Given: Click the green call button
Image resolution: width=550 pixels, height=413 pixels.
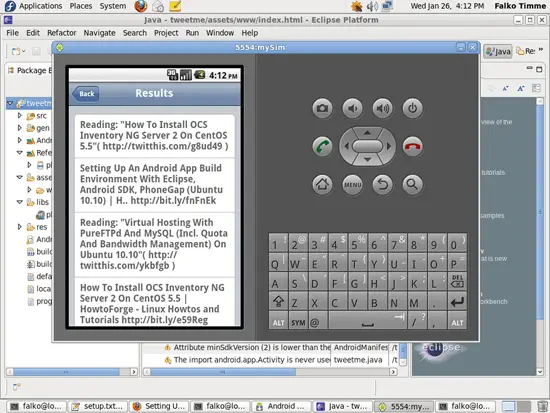Looking at the screenshot, I should pyautogui.click(x=322, y=146).
